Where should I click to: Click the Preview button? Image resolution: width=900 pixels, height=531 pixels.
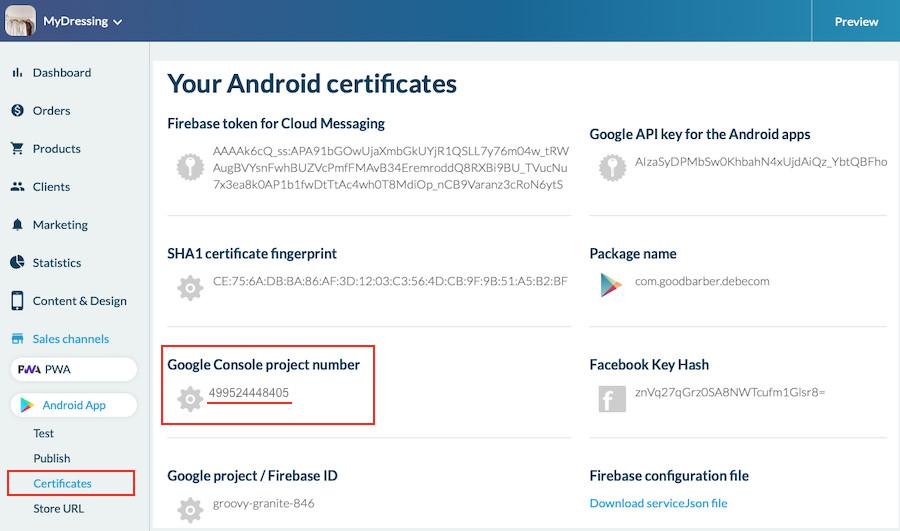click(x=856, y=21)
